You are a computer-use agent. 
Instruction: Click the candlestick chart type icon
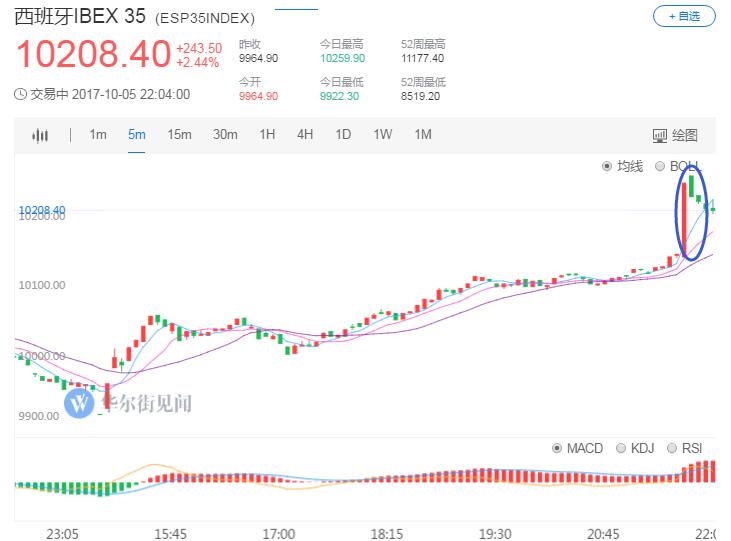(x=40, y=135)
